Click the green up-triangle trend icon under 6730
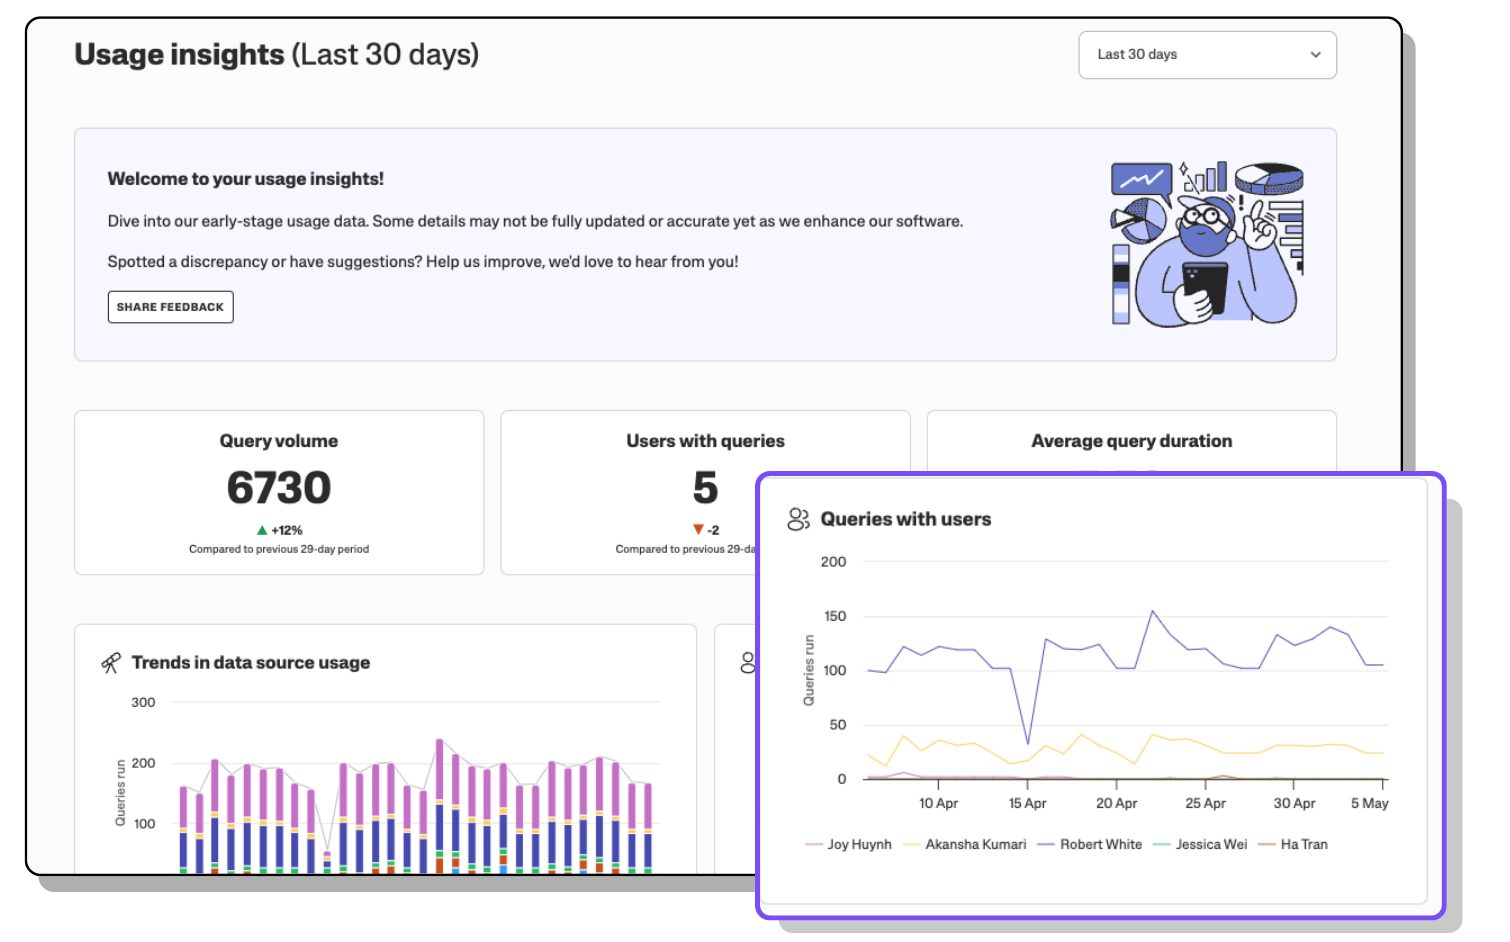 tap(262, 531)
